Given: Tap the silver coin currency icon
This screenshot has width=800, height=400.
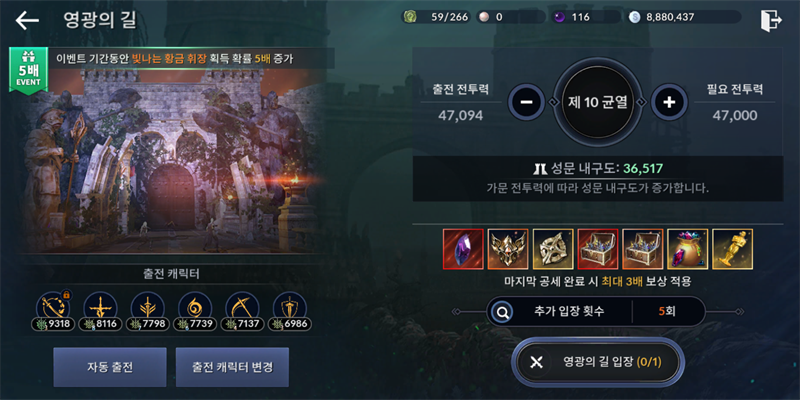Looking at the screenshot, I should (636, 17).
